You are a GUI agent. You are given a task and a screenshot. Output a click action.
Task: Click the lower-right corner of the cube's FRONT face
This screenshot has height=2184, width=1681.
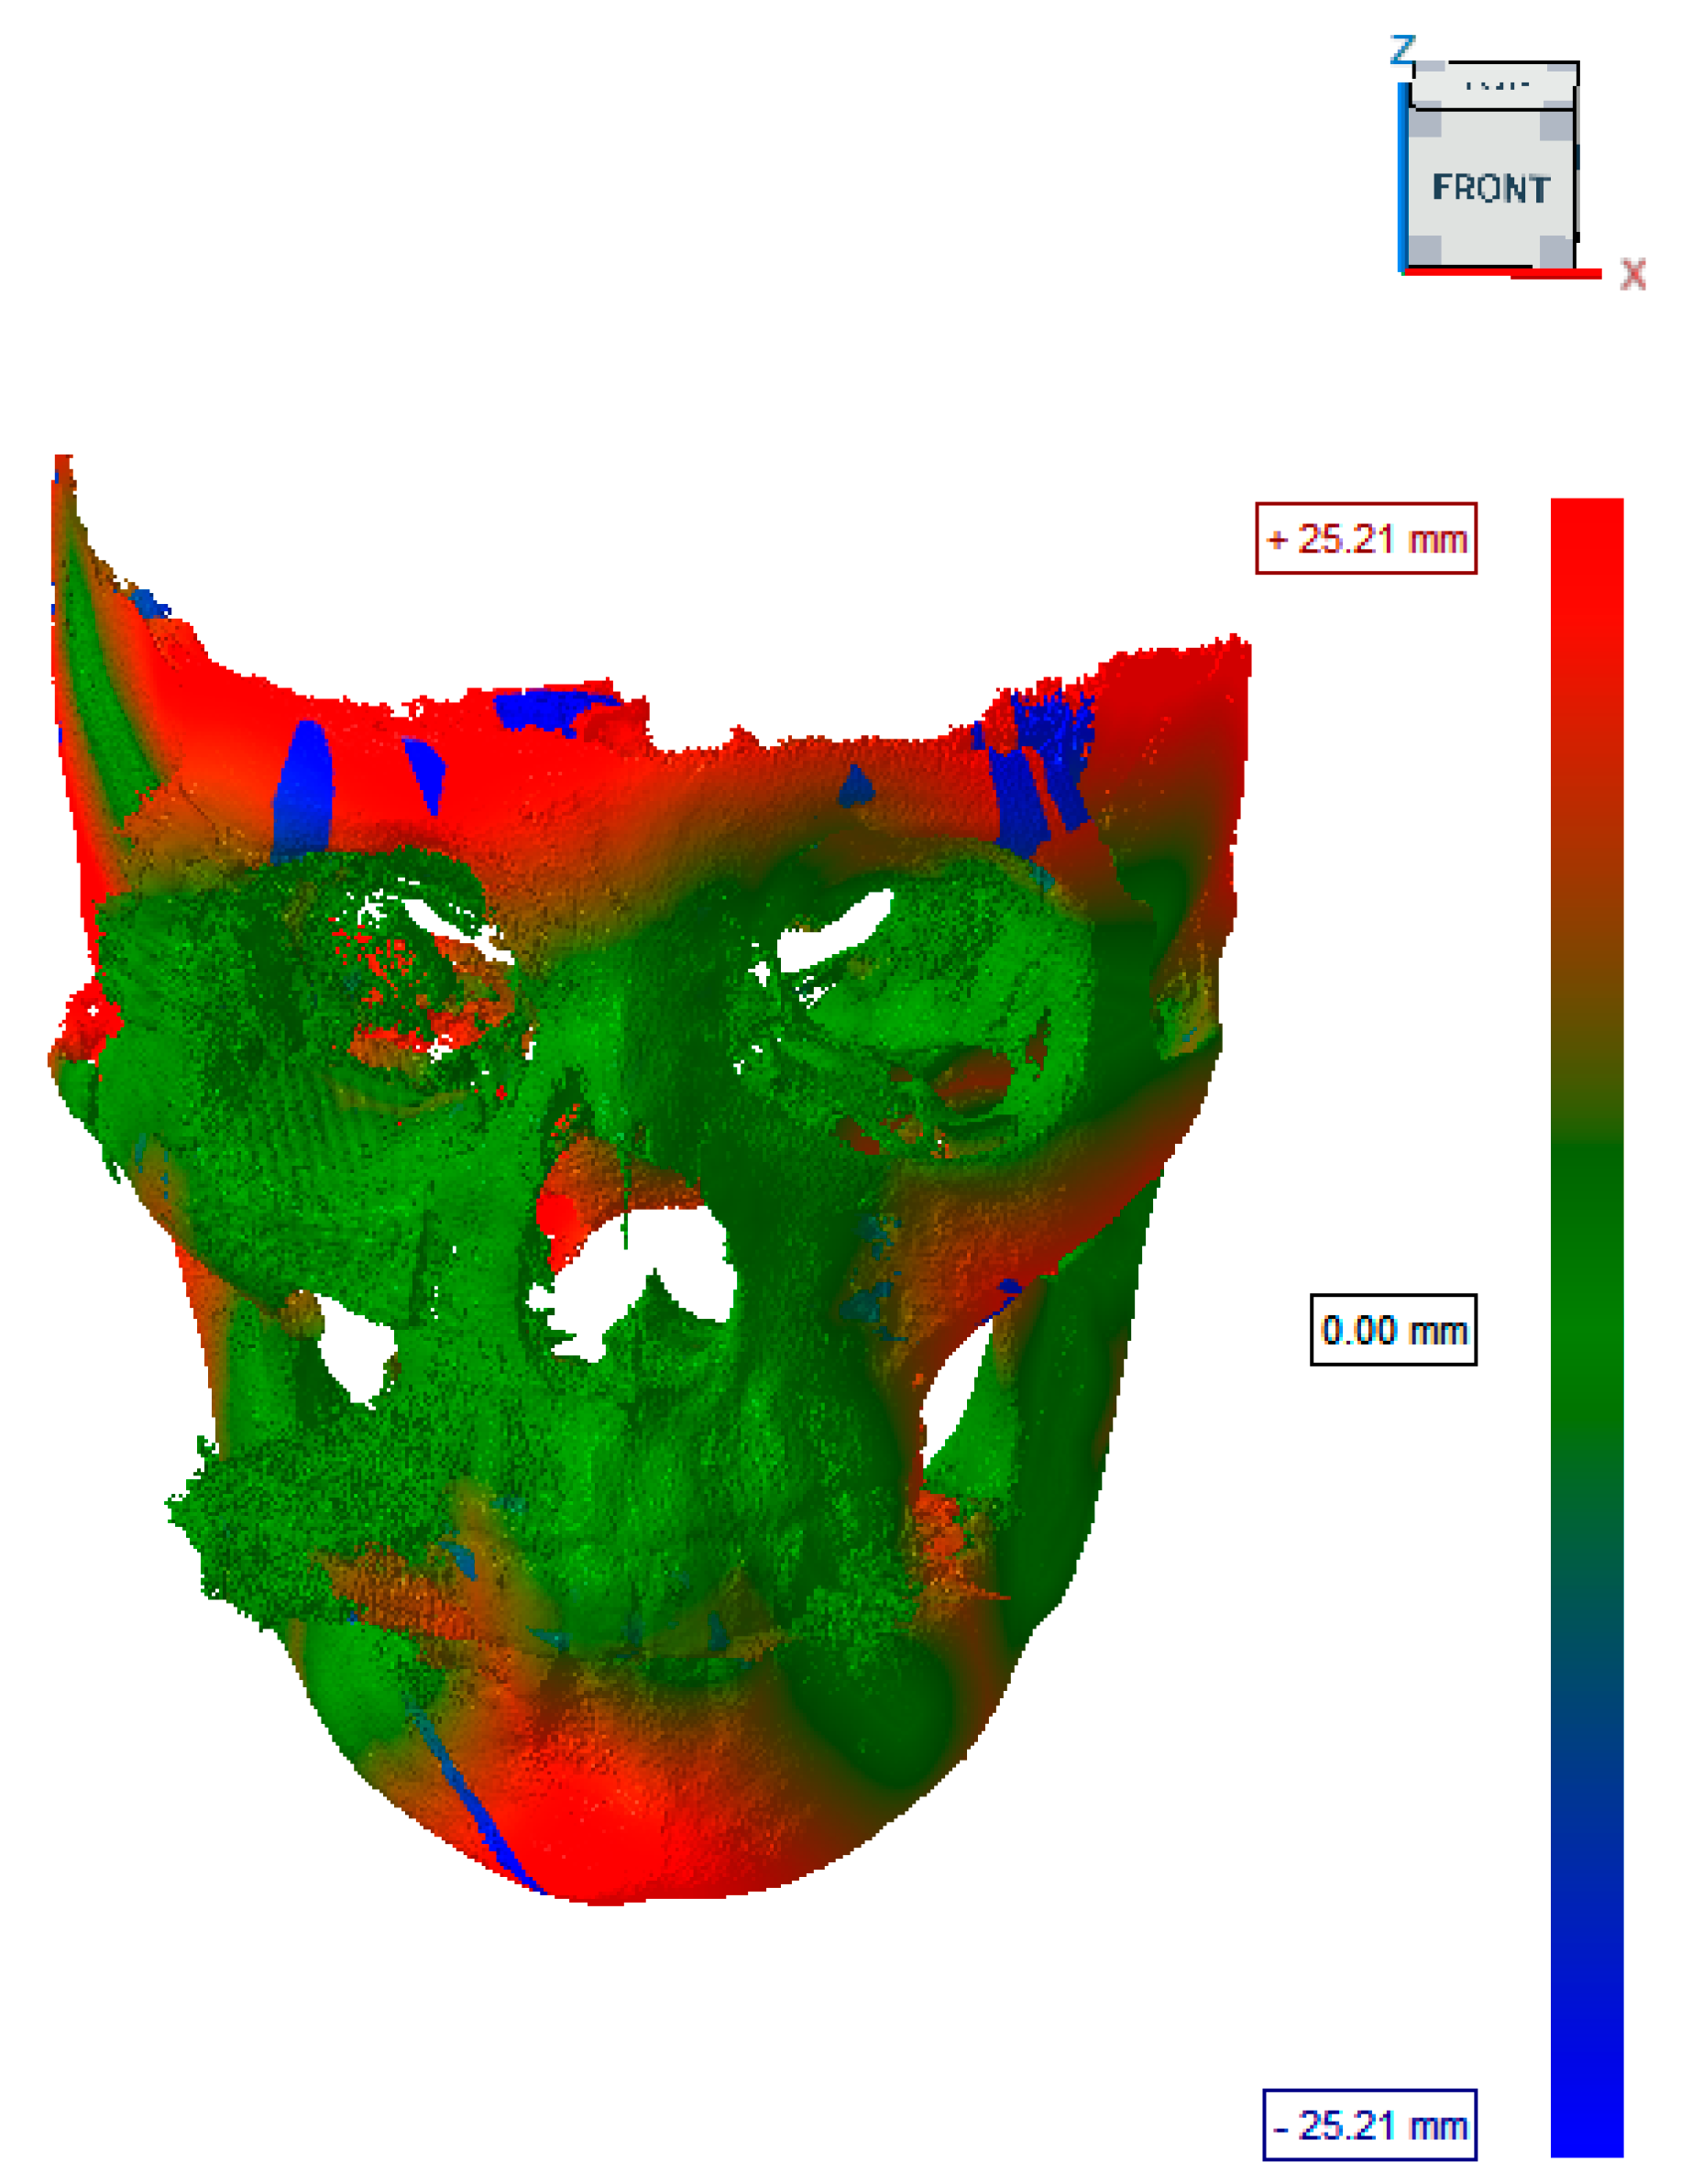tap(1556, 251)
